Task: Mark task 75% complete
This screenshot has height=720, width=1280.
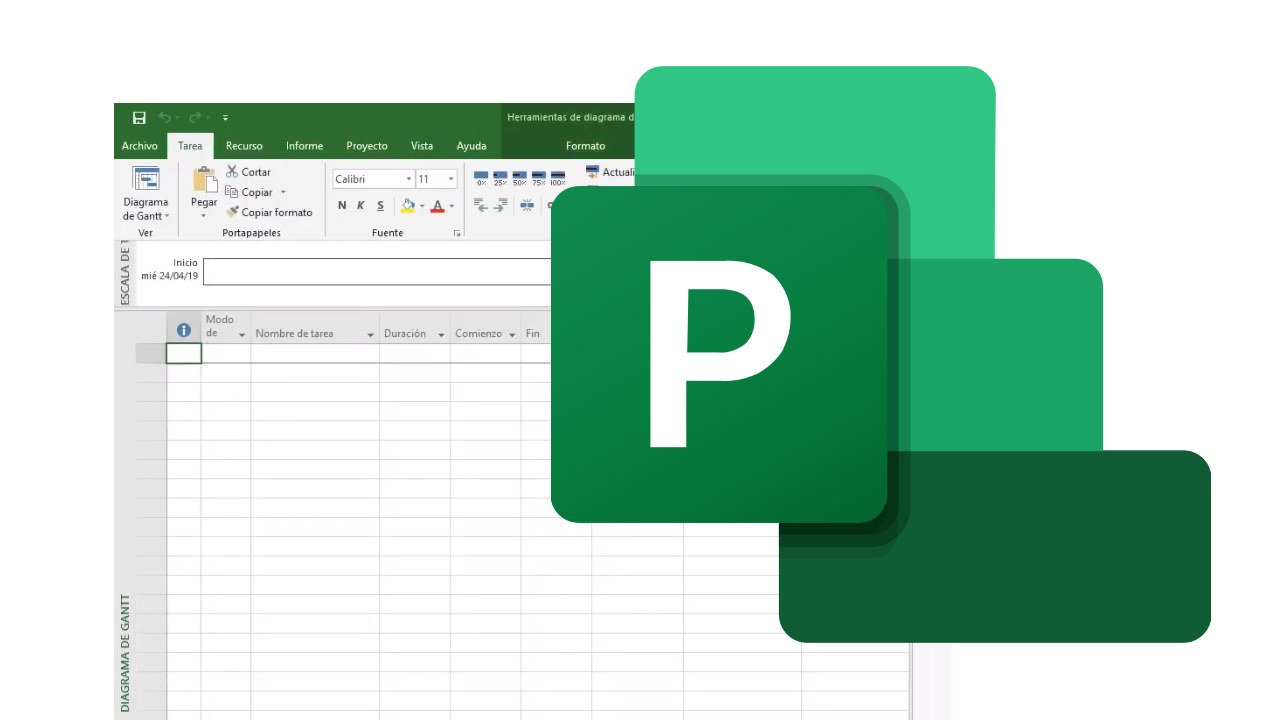Action: [539, 178]
